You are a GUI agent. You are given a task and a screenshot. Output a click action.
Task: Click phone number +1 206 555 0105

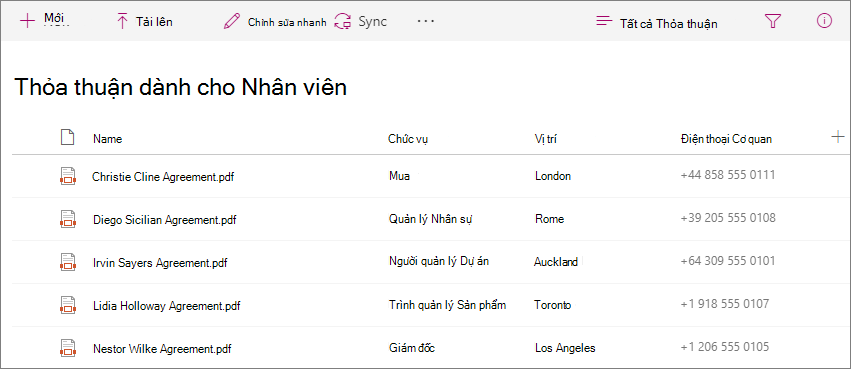click(x=725, y=346)
